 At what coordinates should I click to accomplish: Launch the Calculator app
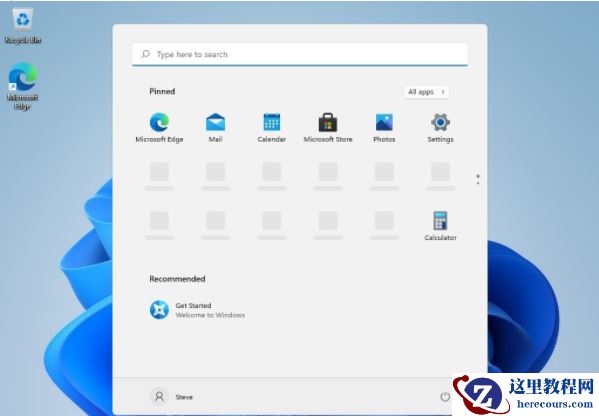point(440,226)
